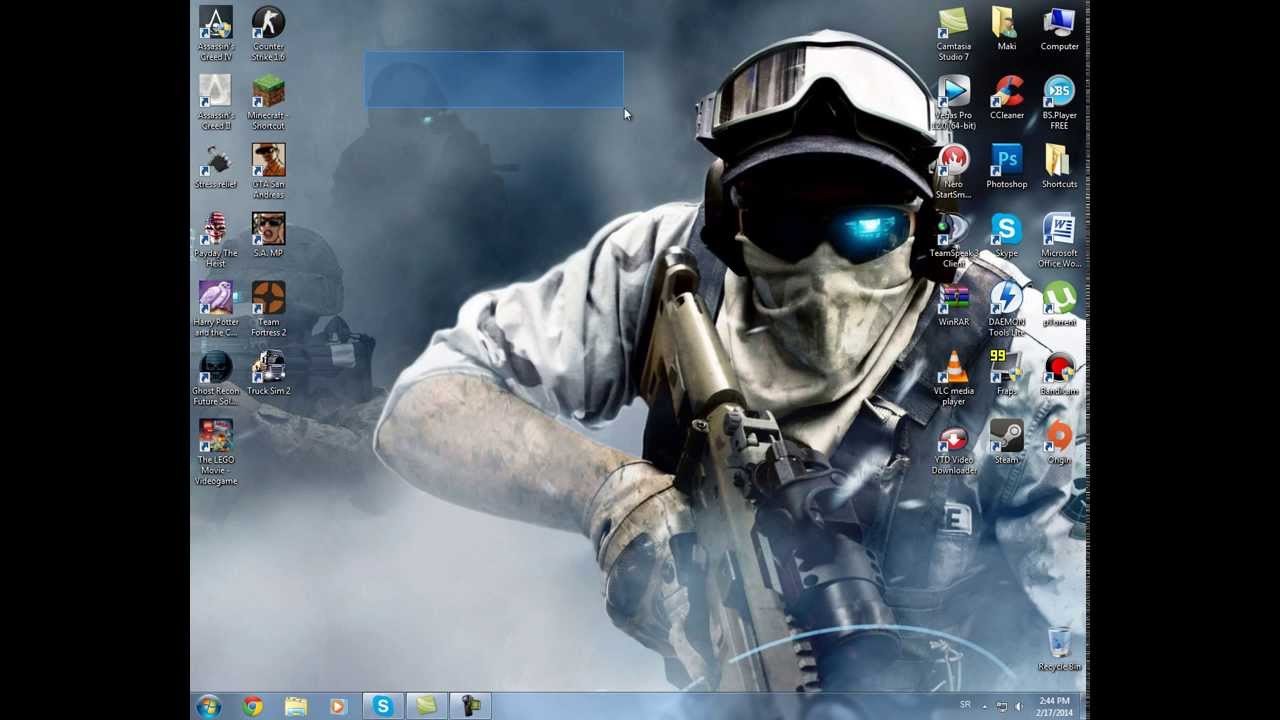The height and width of the screenshot is (720, 1280).
Task: Select the Bandicam shortcut
Action: pos(1059,374)
